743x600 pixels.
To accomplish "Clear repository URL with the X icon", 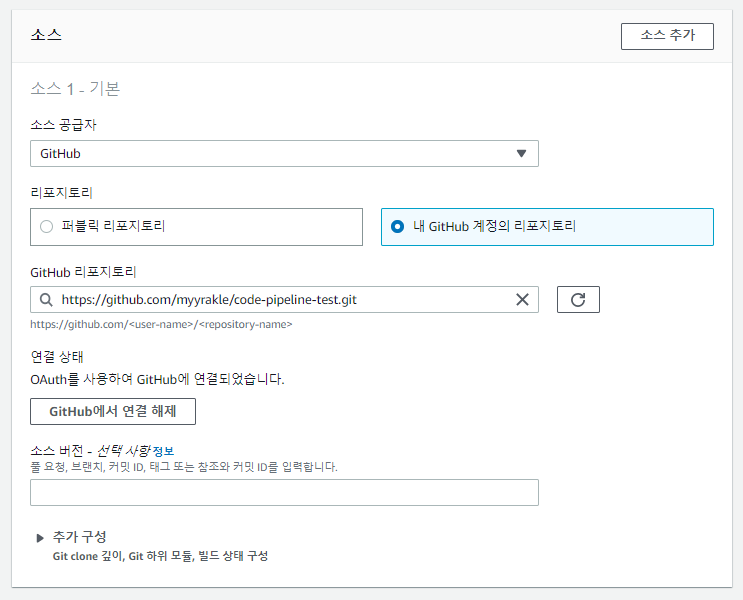I will tap(522, 300).
